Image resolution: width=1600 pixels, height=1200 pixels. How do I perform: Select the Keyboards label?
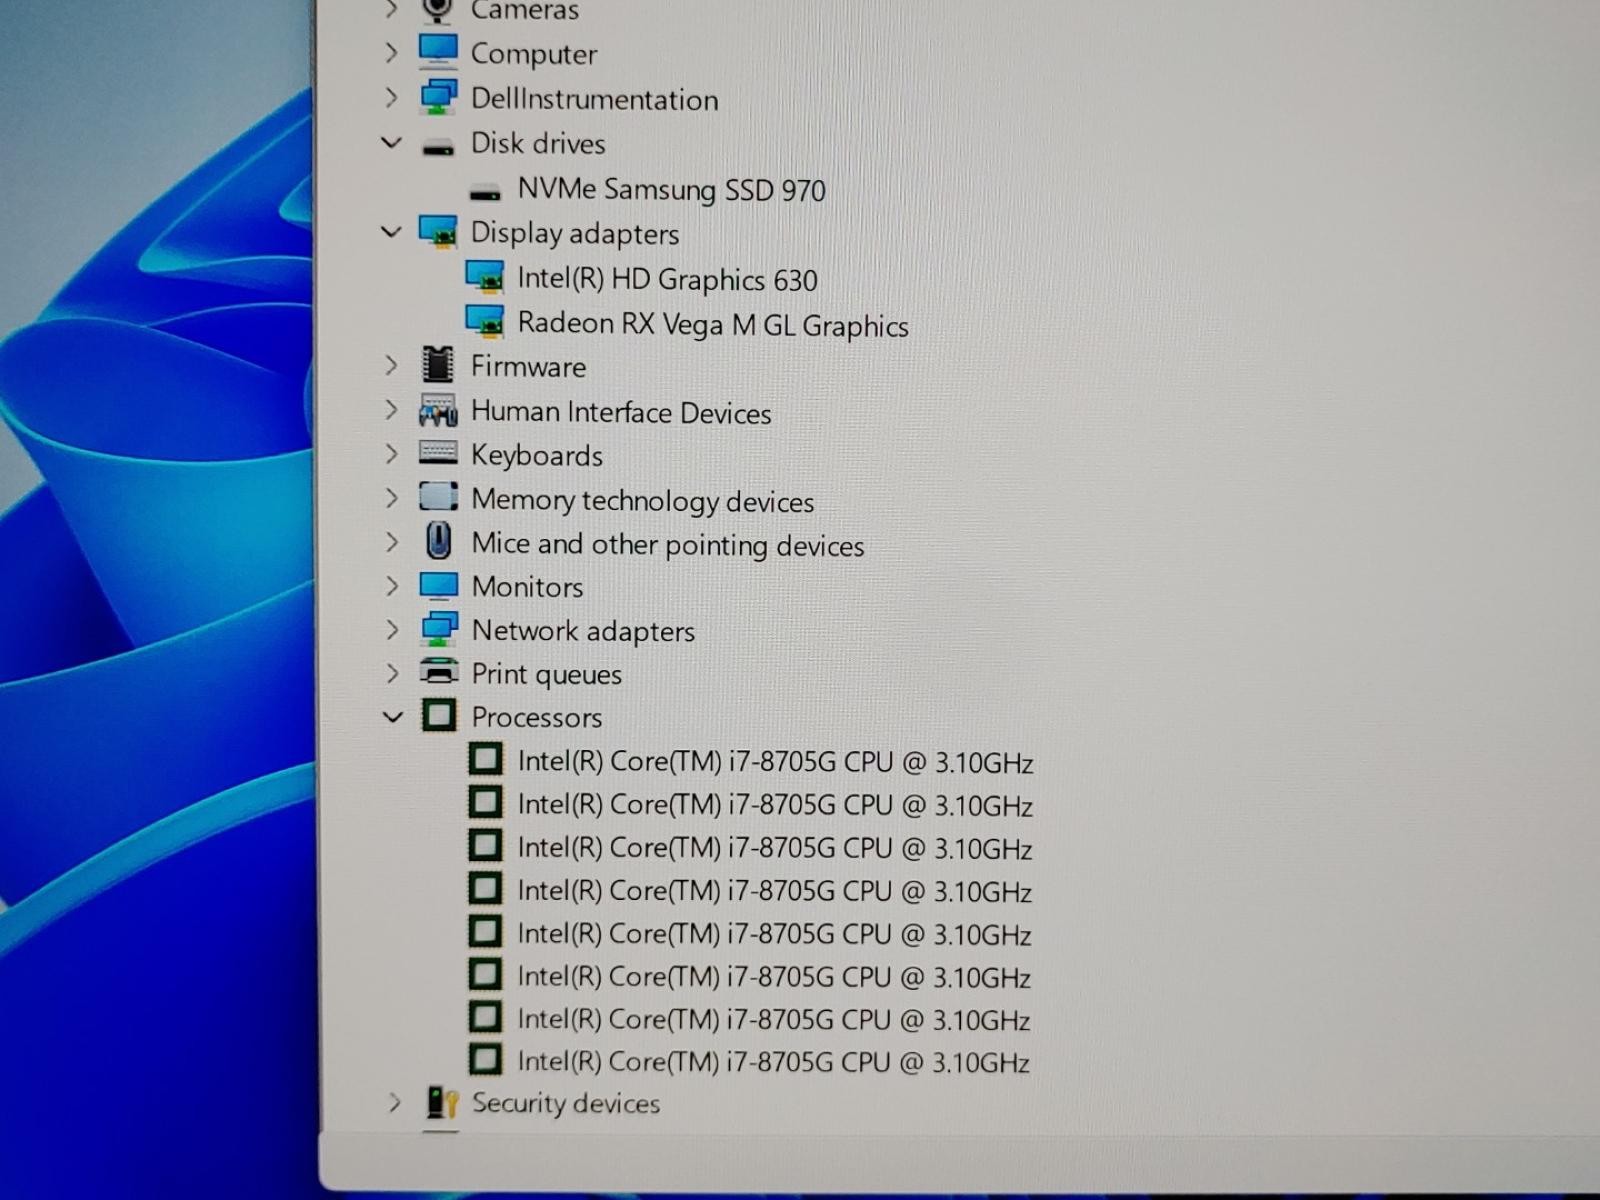(x=537, y=456)
